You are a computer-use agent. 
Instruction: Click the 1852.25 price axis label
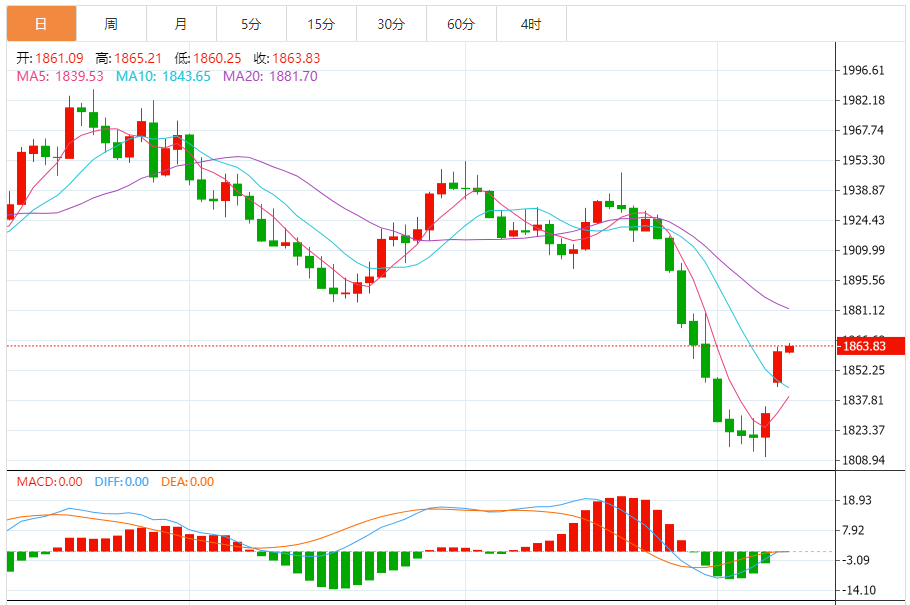[x=864, y=370]
